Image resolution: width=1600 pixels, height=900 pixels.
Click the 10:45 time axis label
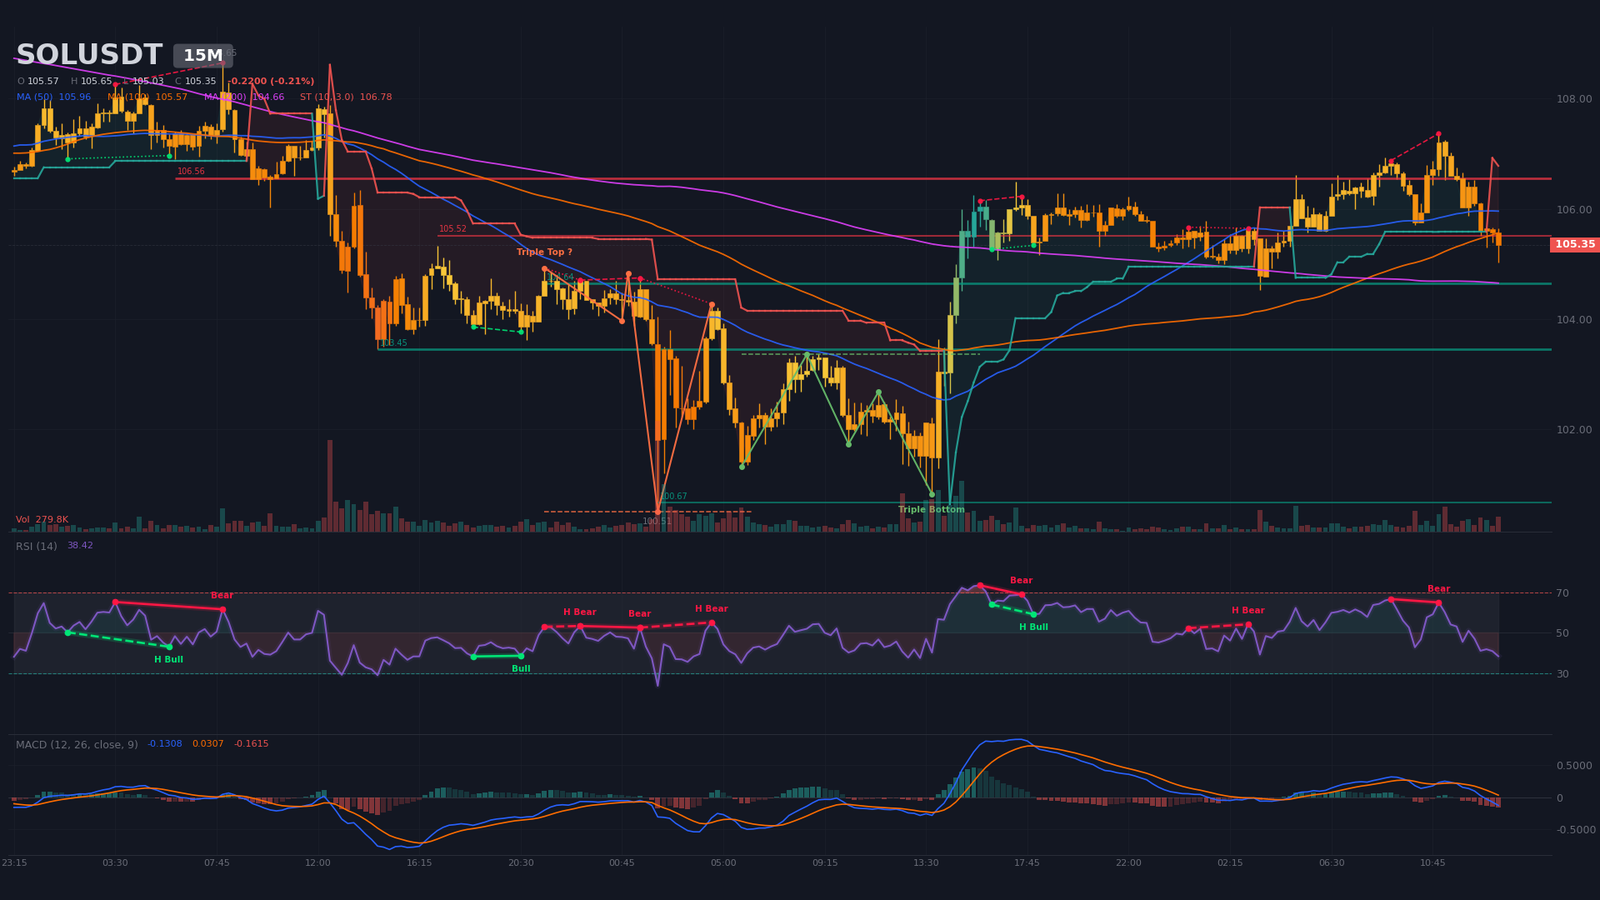tap(1433, 863)
